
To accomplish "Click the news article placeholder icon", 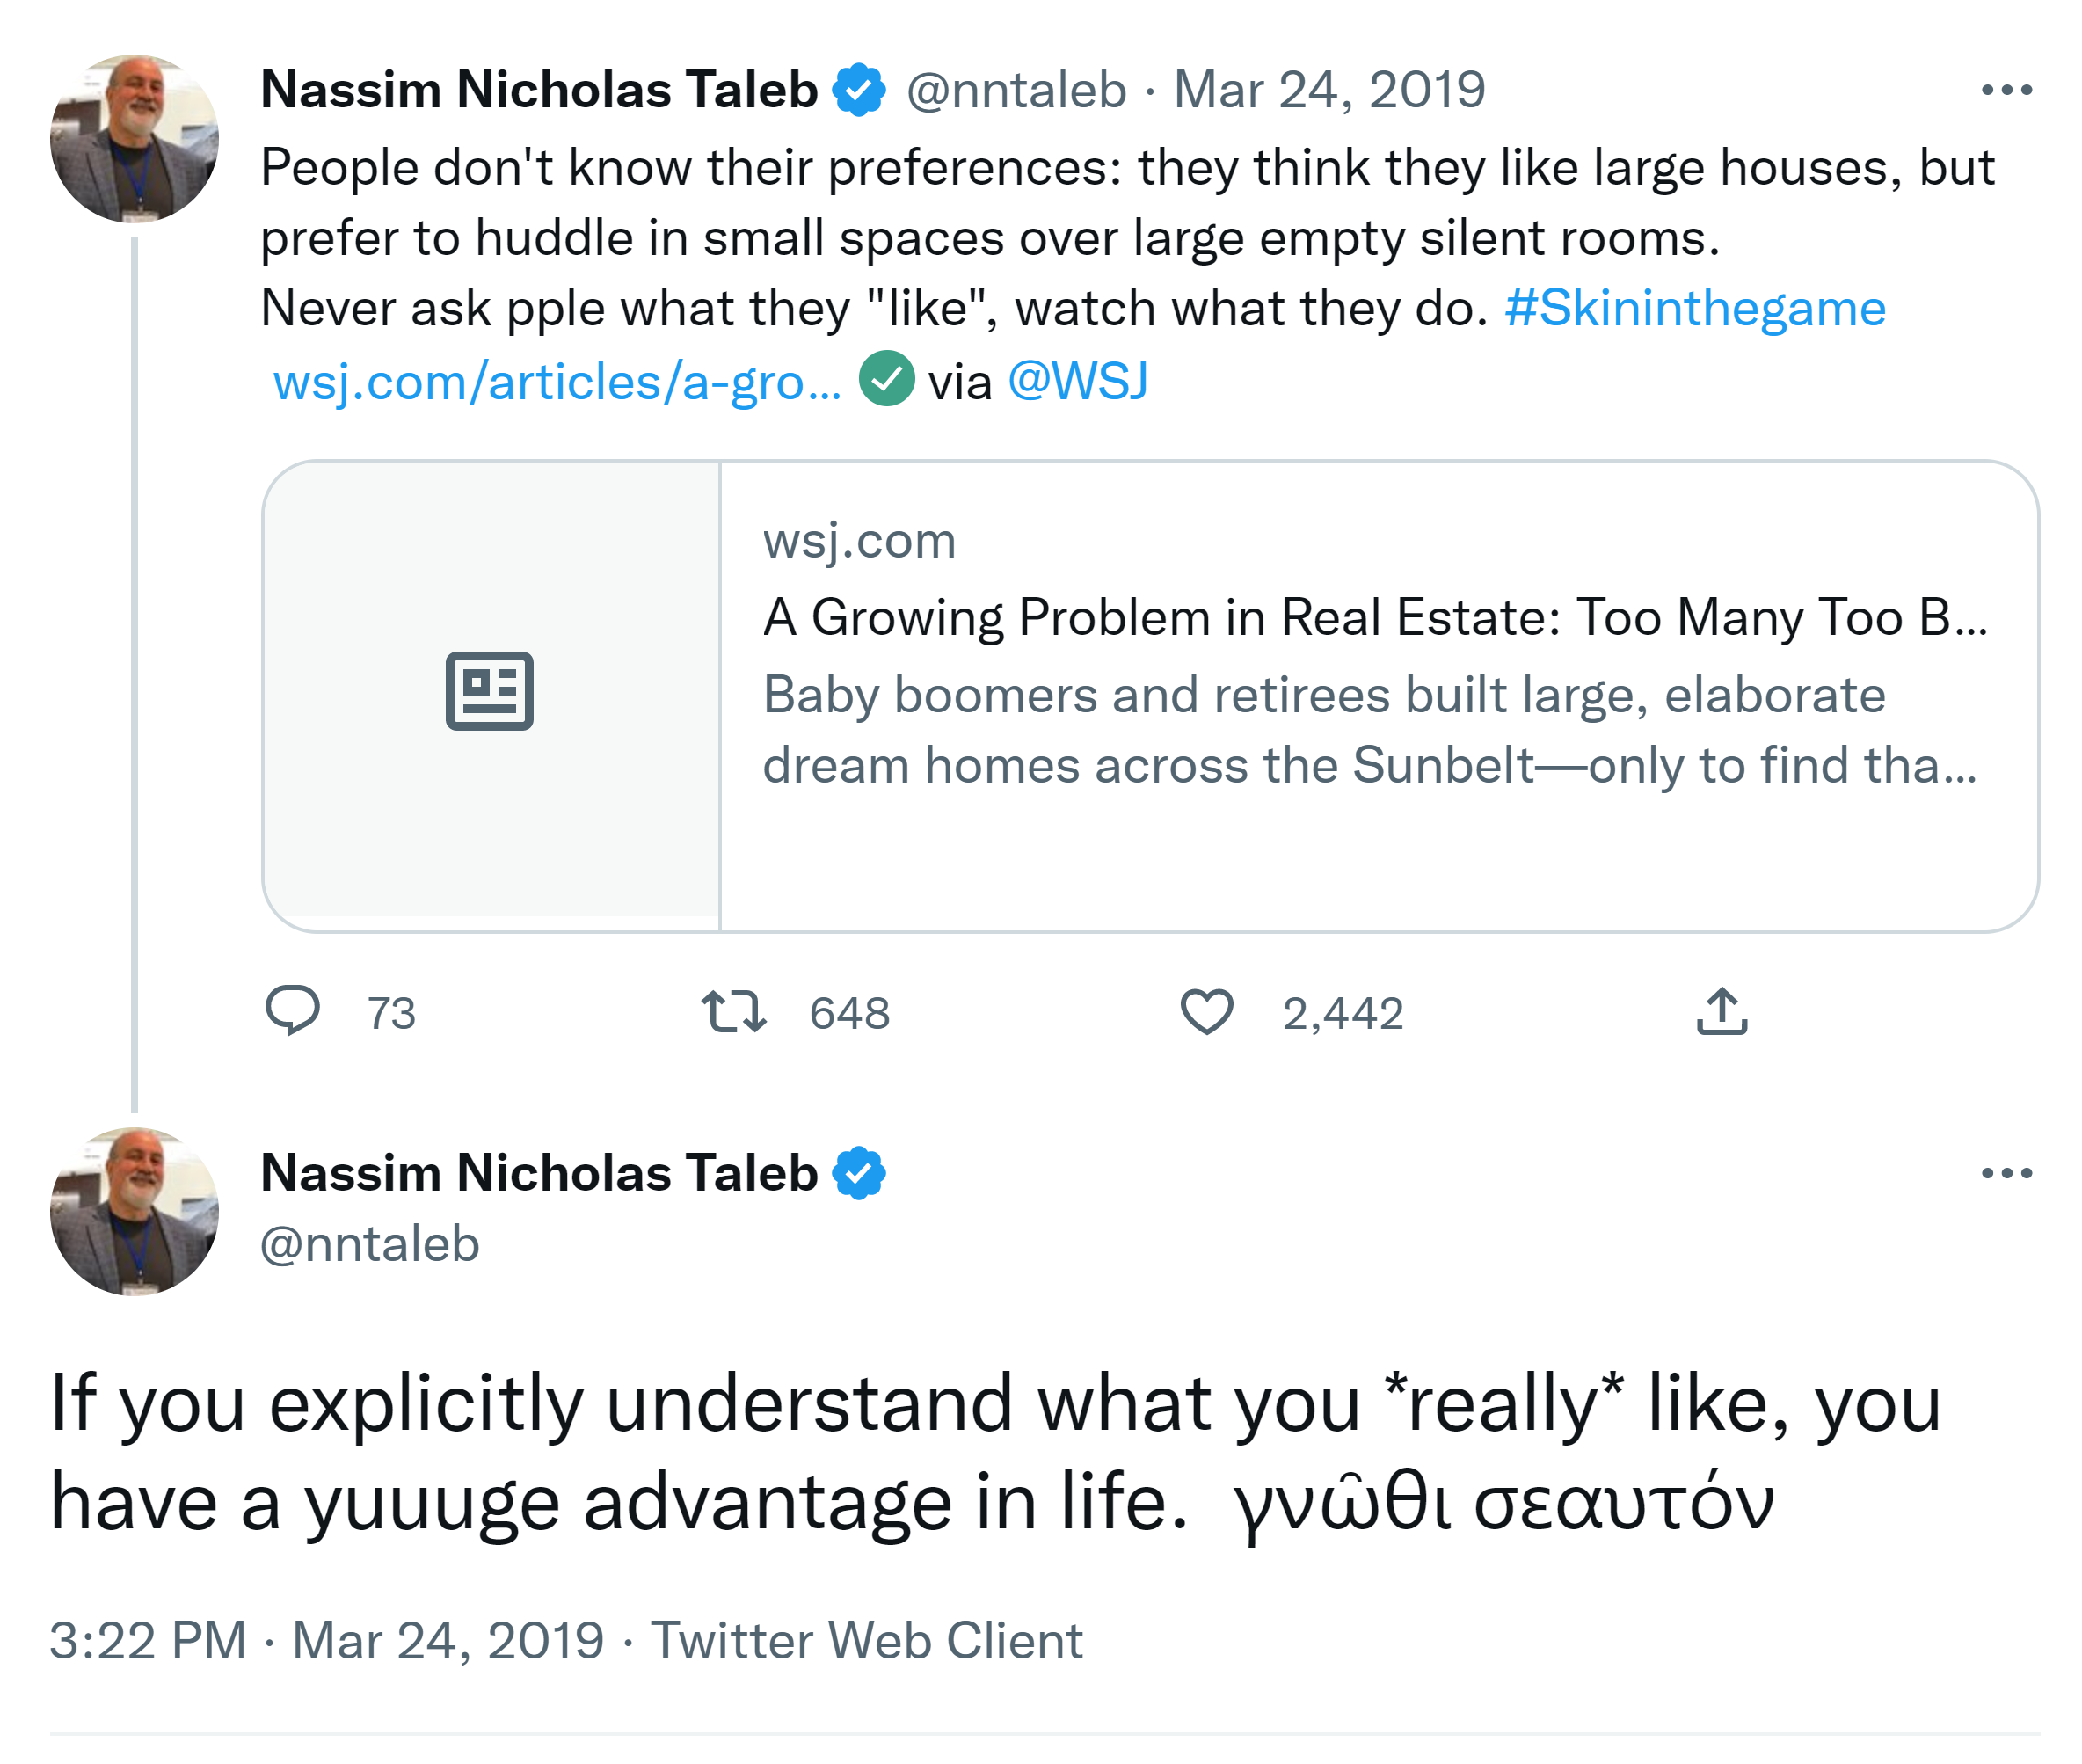I will point(489,691).
